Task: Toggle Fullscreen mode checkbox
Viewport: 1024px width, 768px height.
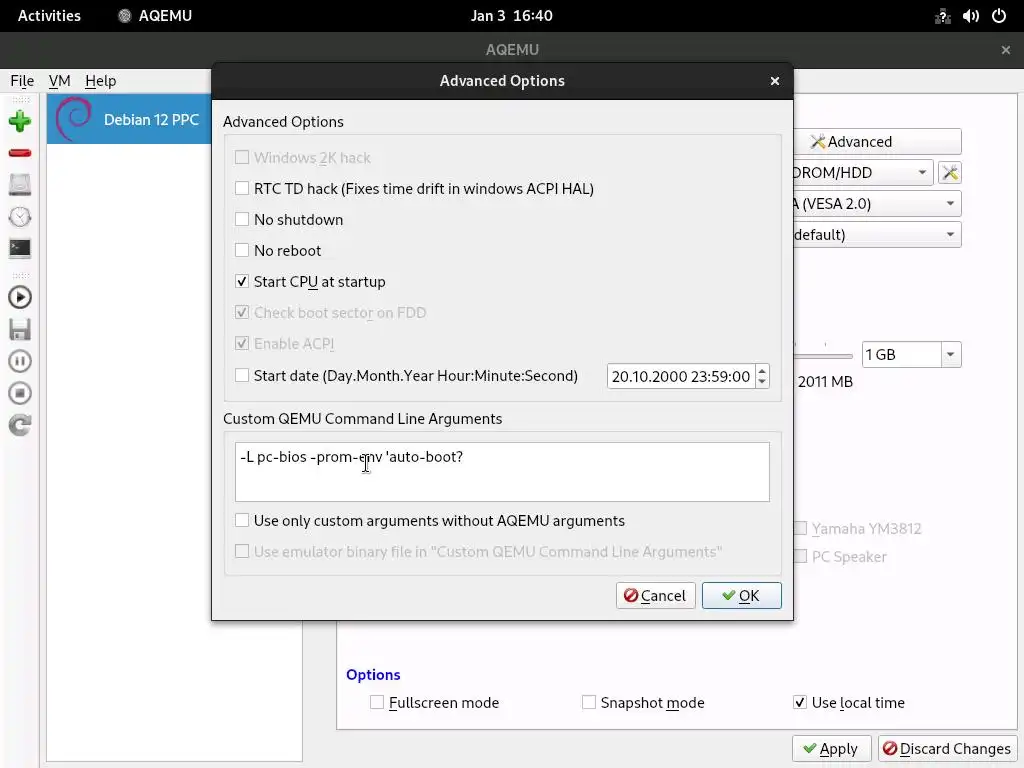Action: [377, 703]
